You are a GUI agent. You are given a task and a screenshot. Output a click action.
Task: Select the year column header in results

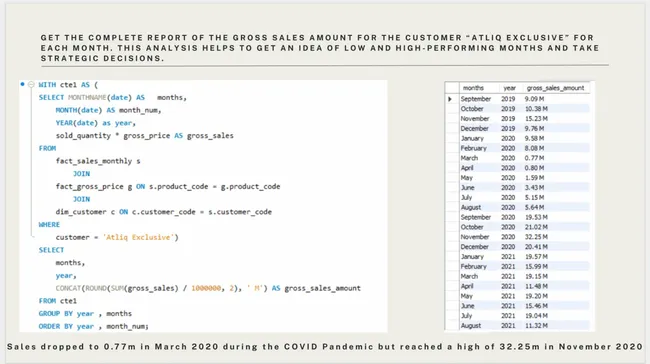point(509,88)
